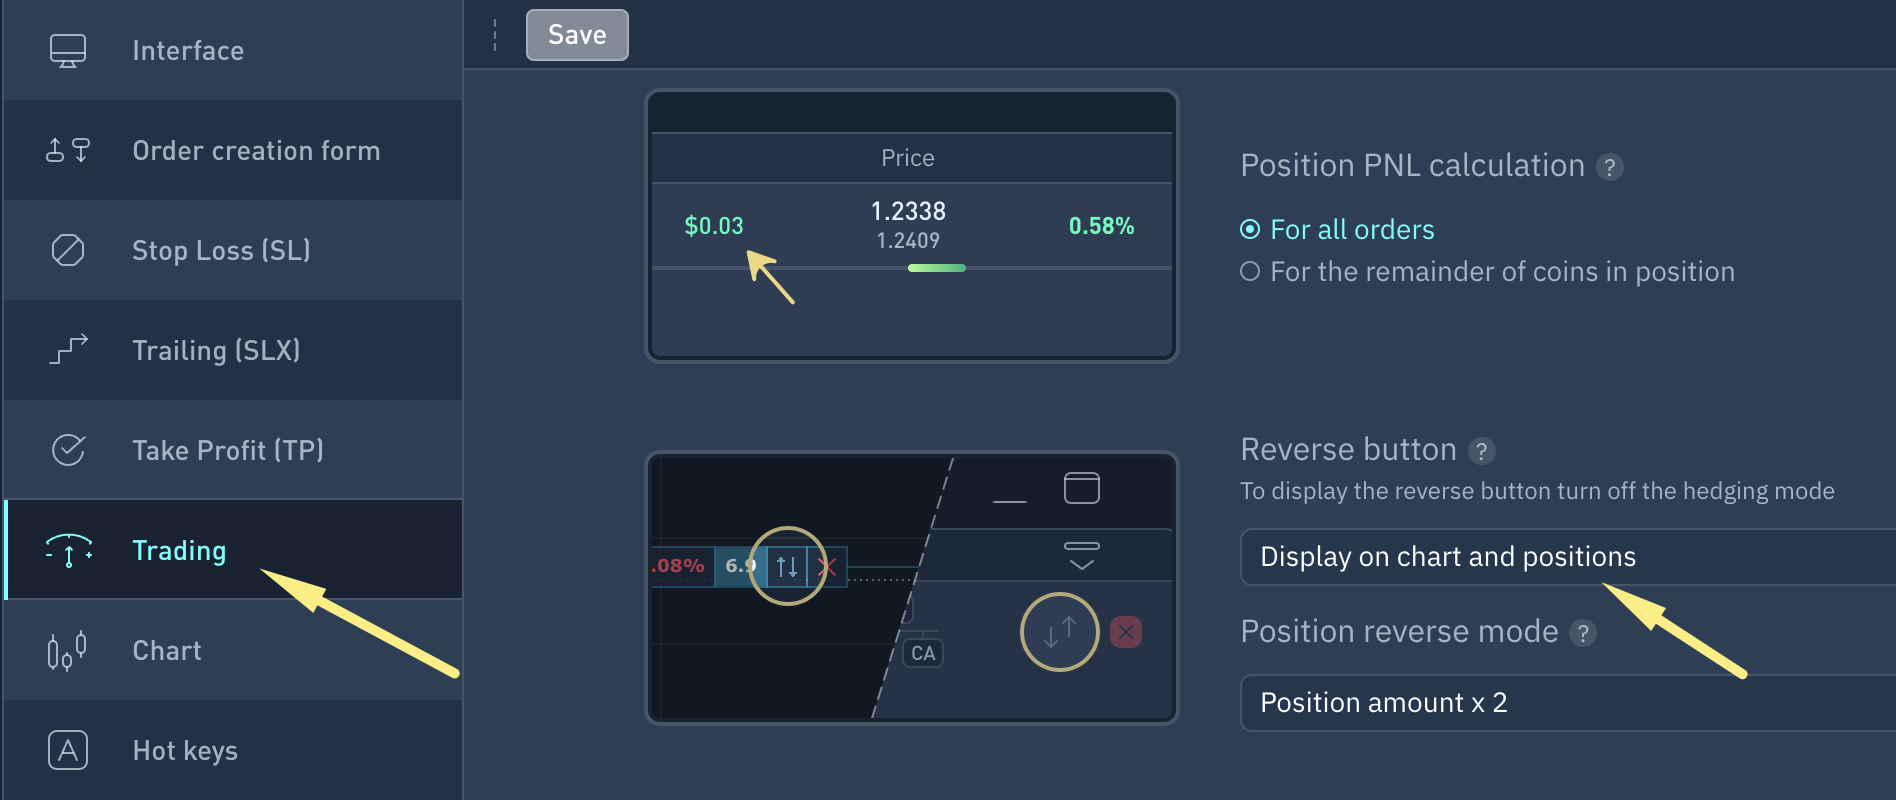Viewport: 1896px width, 800px height.
Task: Click the Chart candlestick icon
Action: (x=68, y=651)
